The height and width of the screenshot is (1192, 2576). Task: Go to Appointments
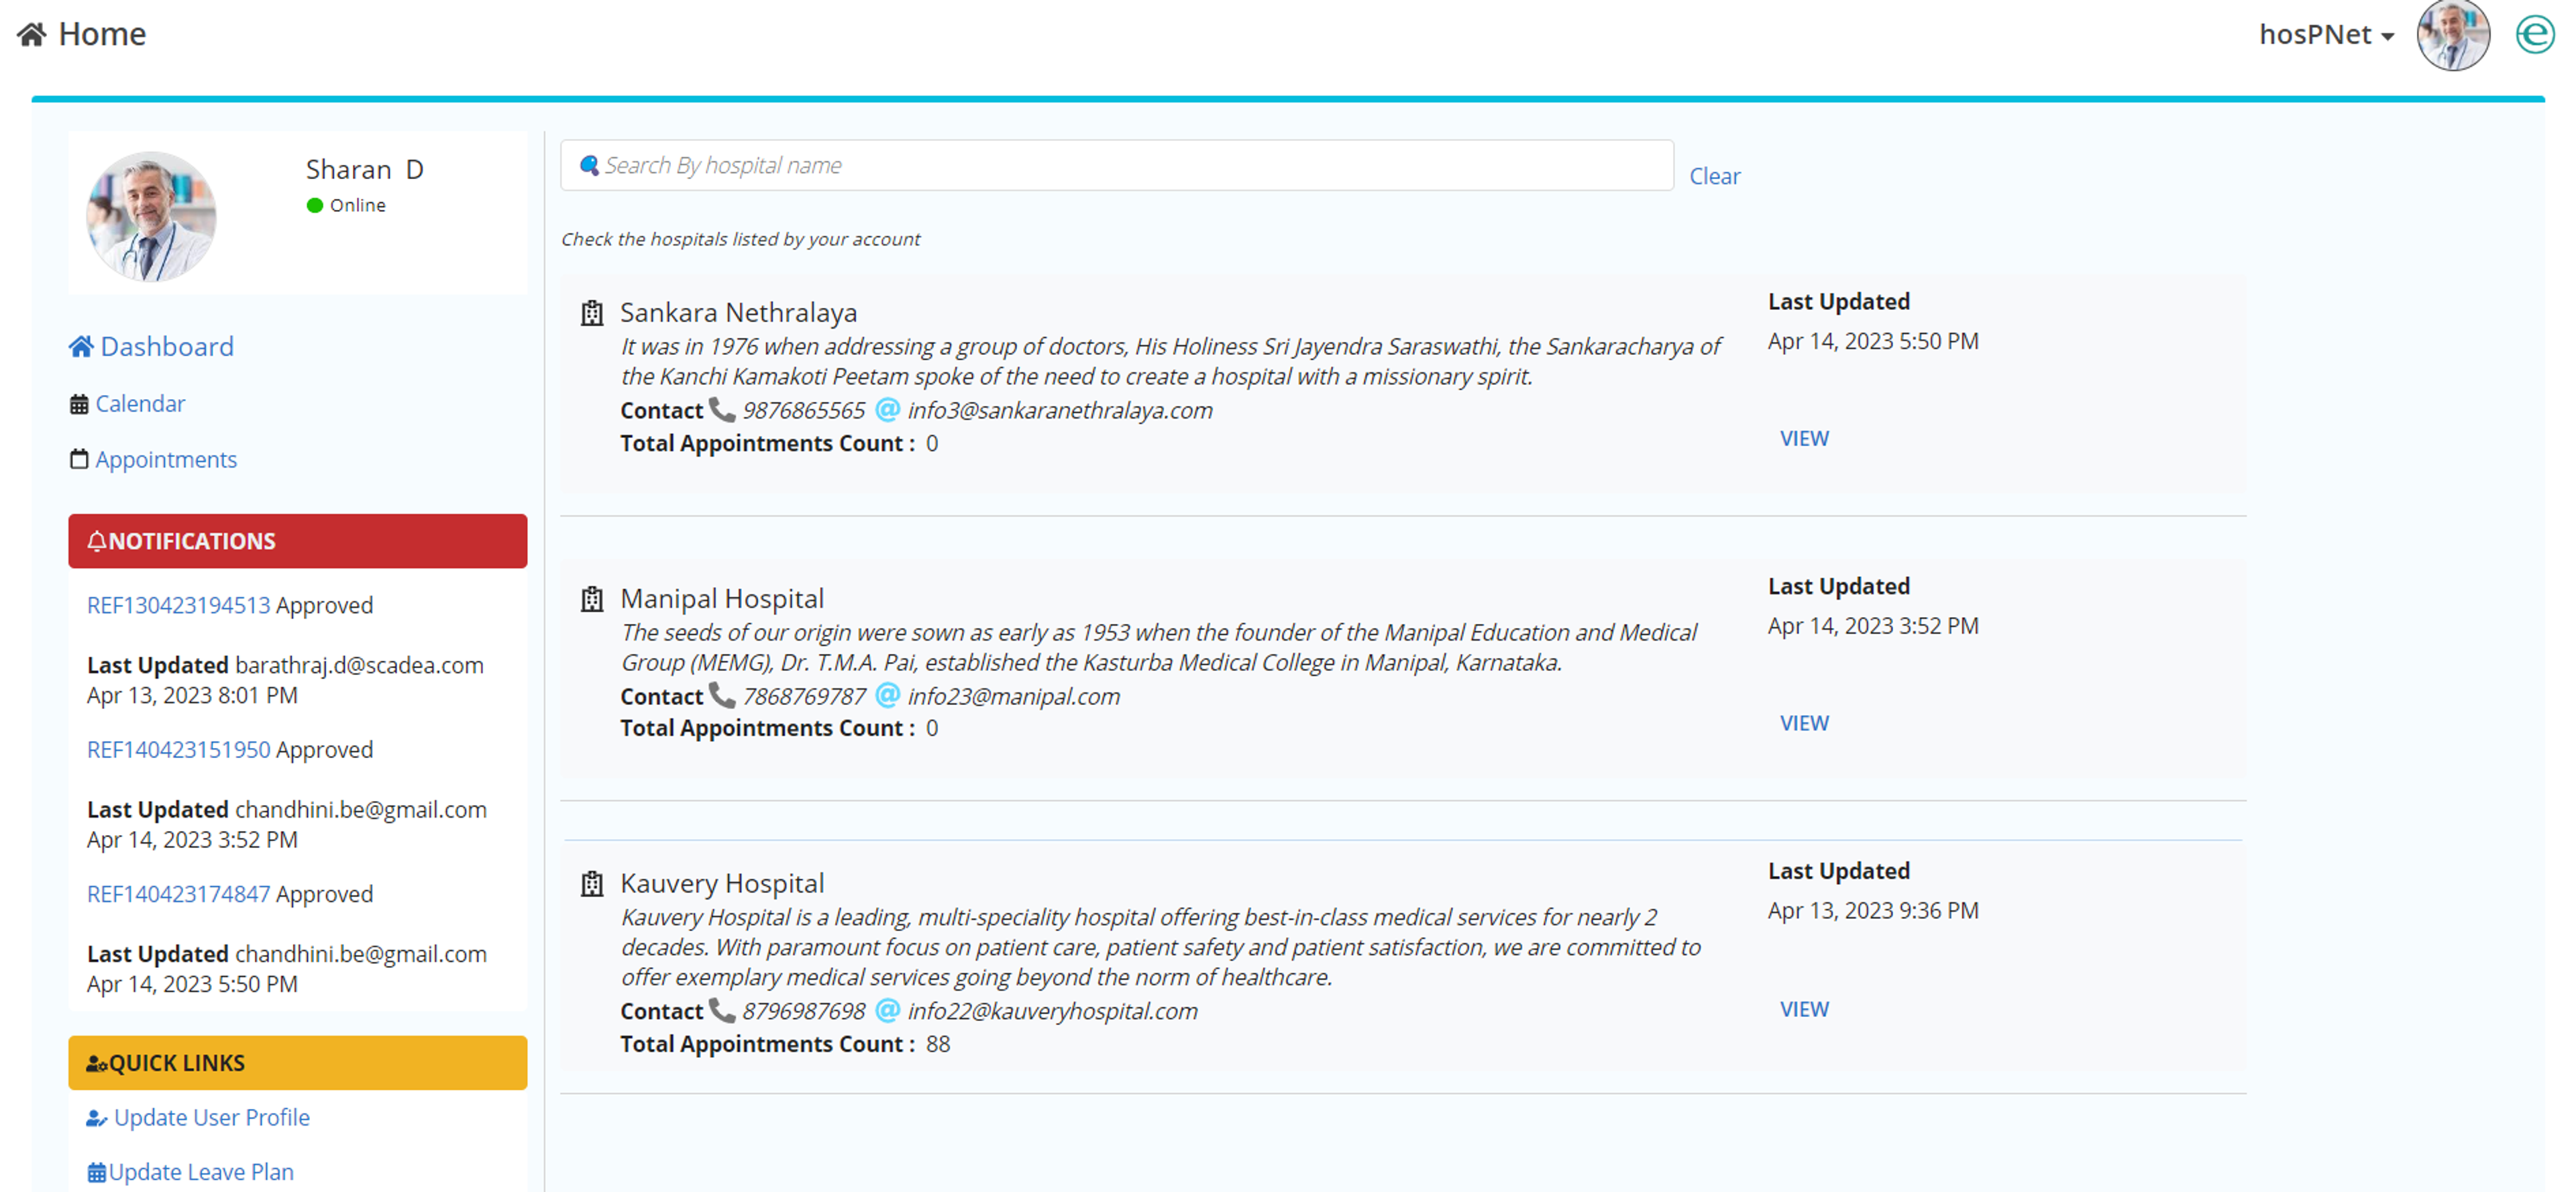166,459
